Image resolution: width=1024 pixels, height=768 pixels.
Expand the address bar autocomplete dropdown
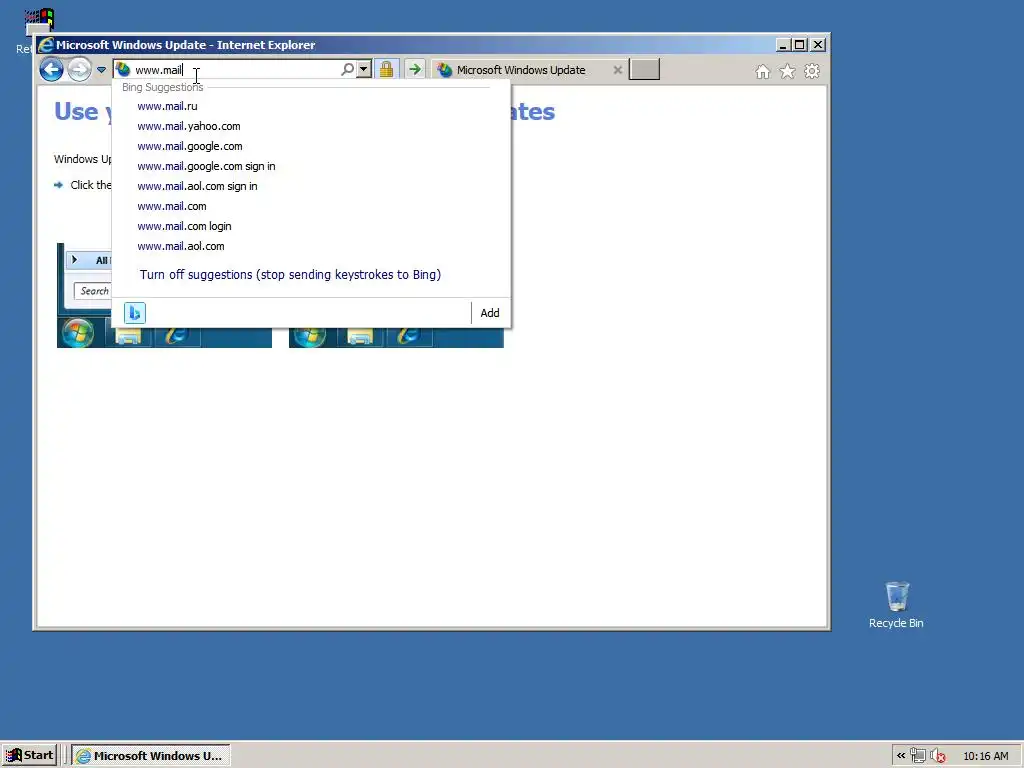pos(364,69)
